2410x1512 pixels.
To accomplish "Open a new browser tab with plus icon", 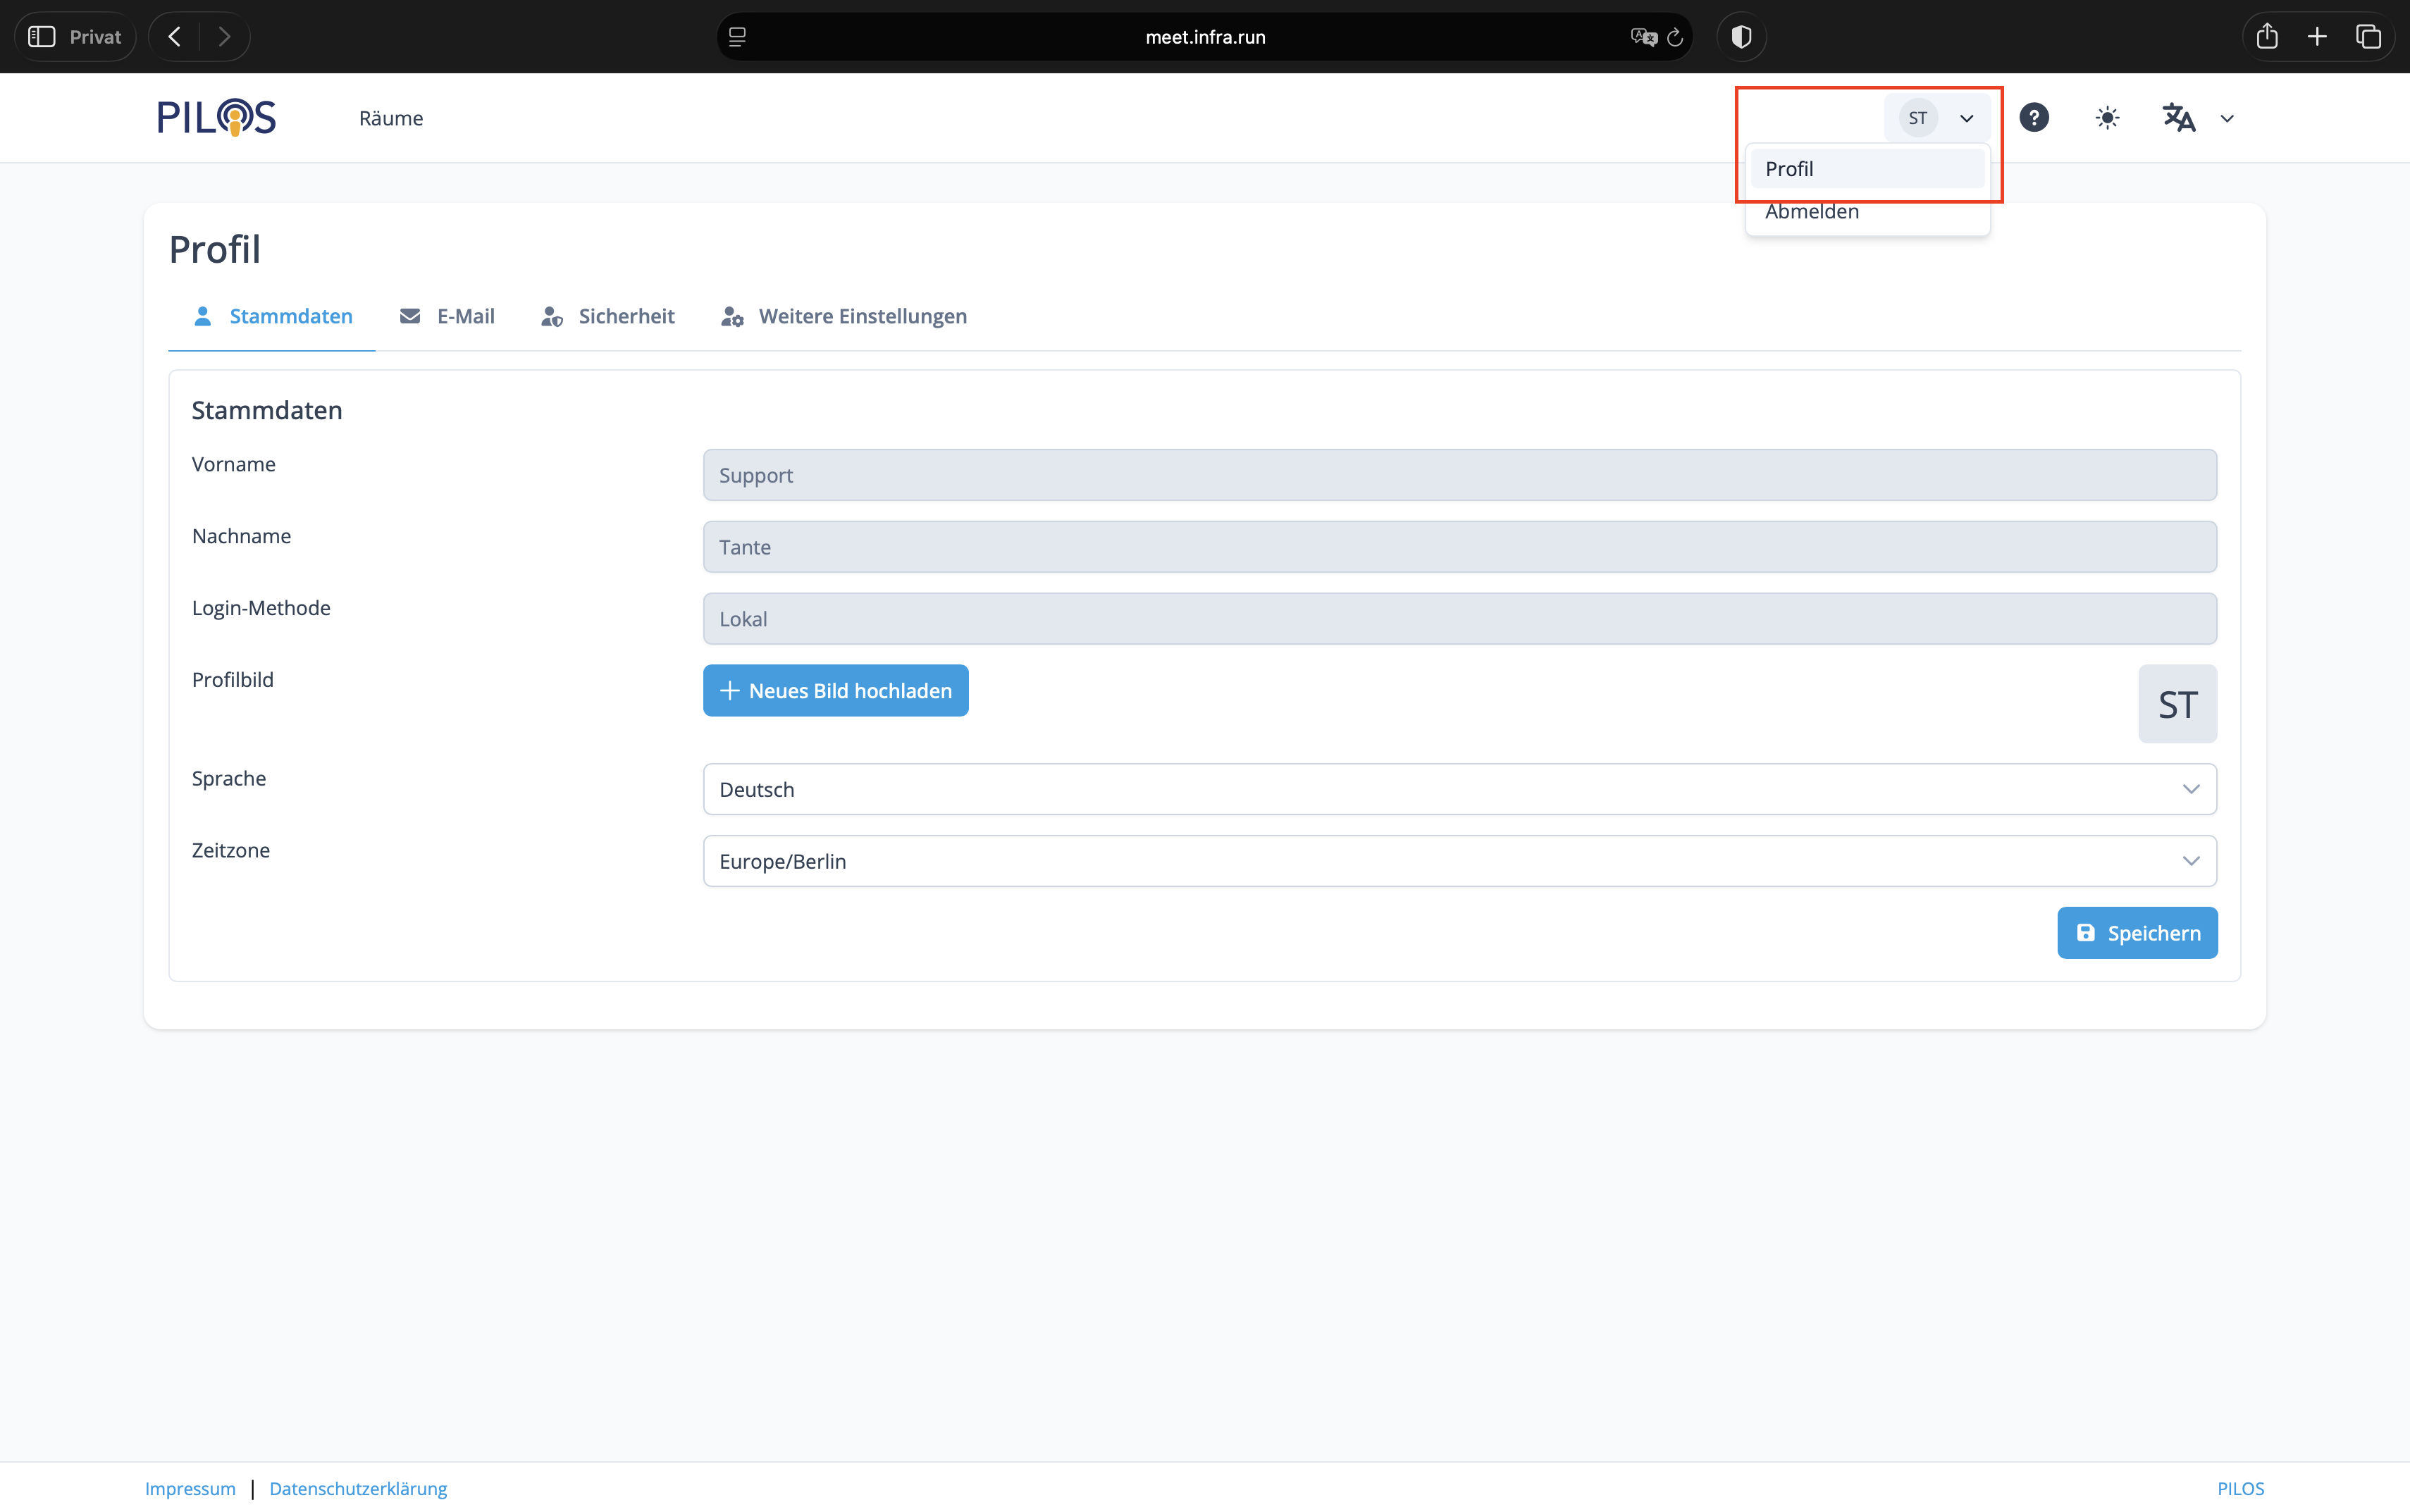I will pyautogui.click(x=2317, y=37).
